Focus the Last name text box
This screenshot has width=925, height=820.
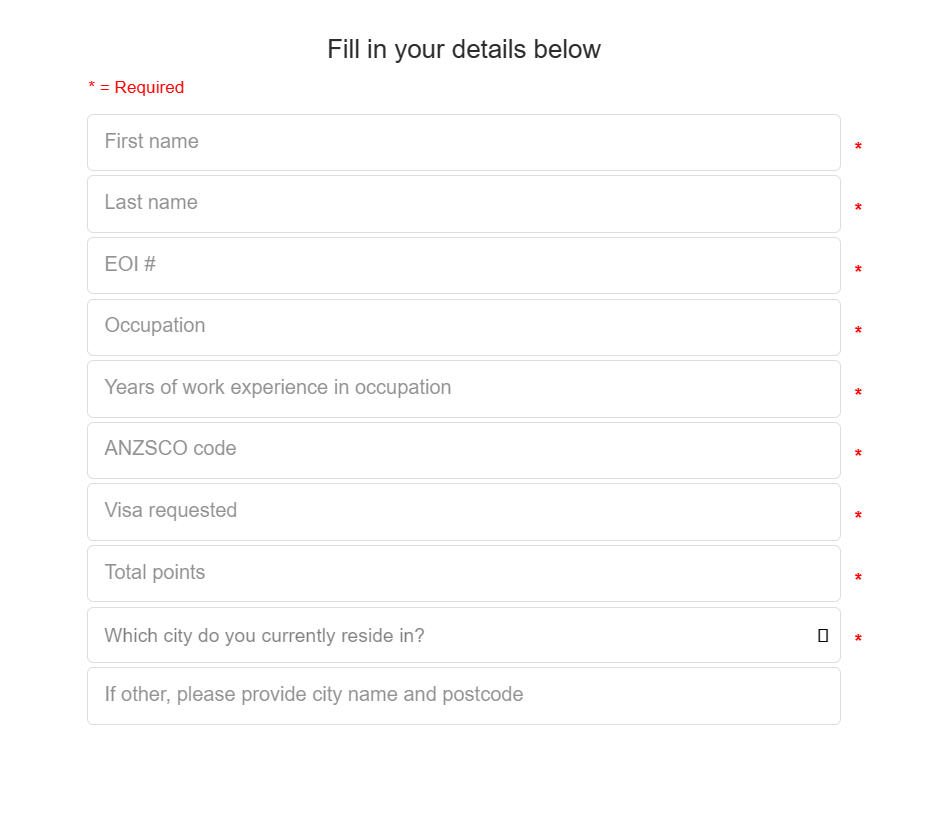pyautogui.click(x=463, y=204)
